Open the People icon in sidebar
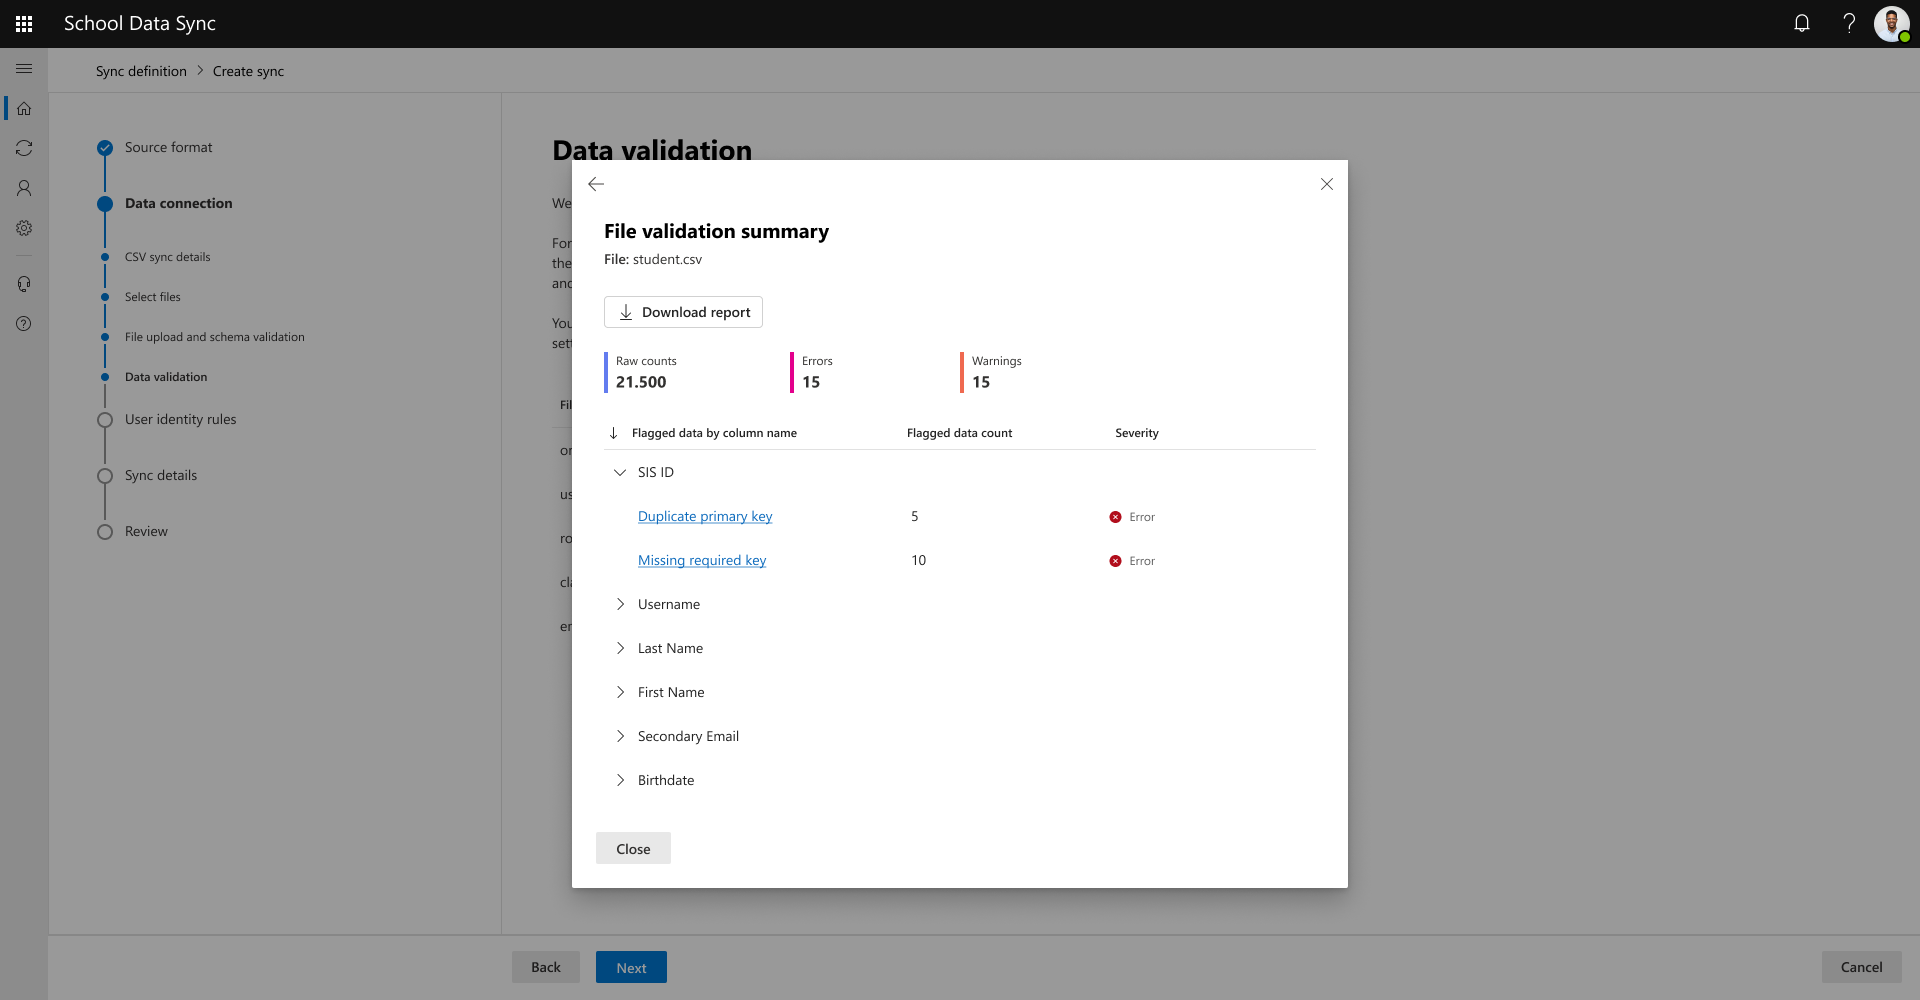This screenshot has width=1920, height=1000. [24, 188]
